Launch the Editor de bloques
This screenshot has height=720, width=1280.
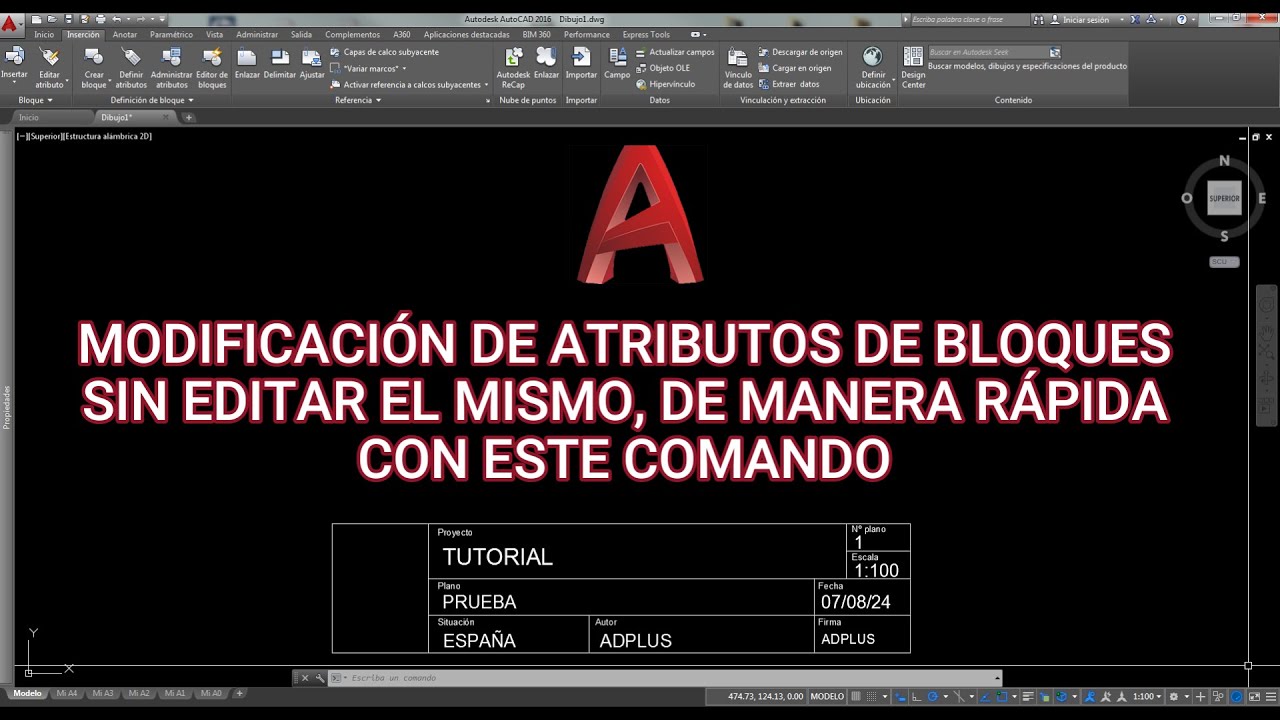click(212, 67)
